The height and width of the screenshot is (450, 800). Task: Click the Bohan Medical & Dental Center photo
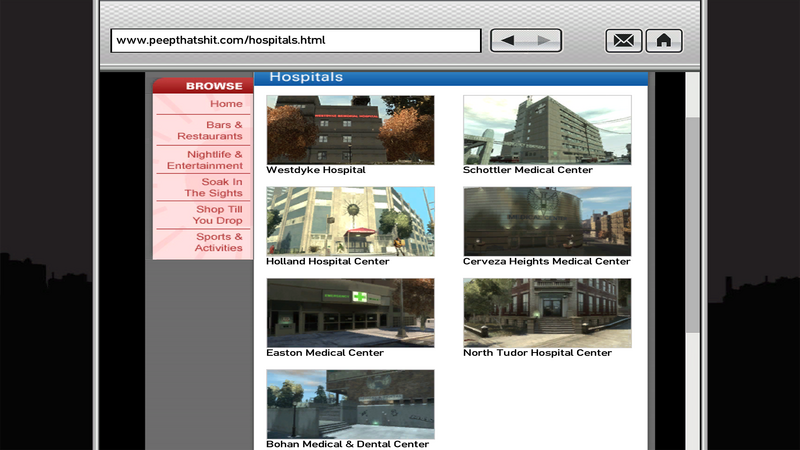point(351,404)
